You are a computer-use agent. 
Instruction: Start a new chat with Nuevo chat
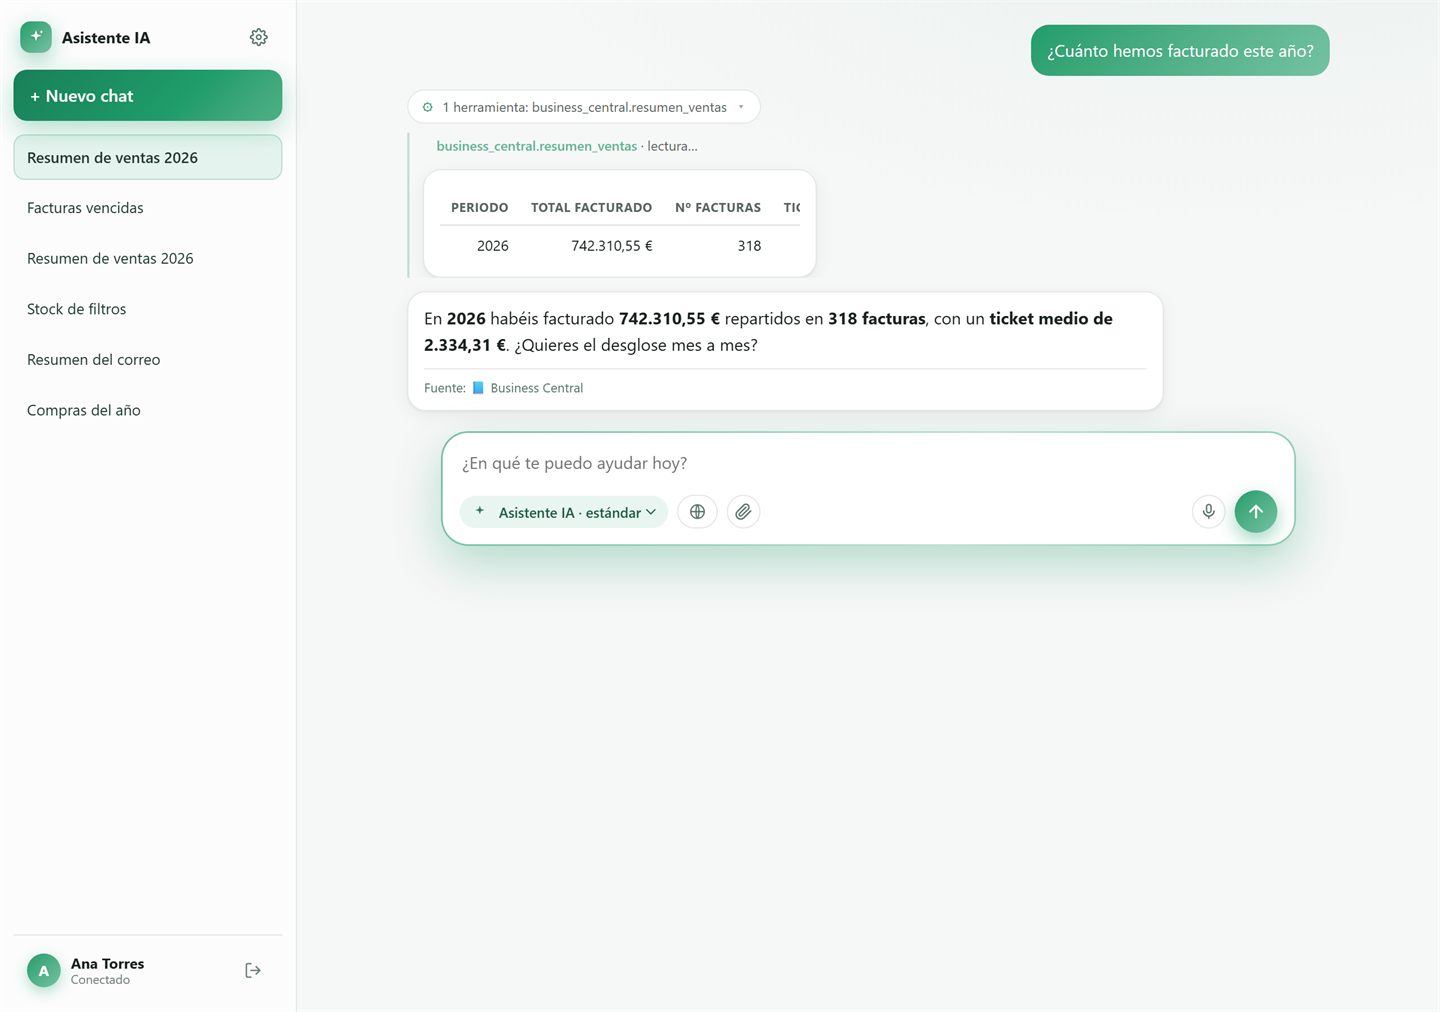coord(148,96)
